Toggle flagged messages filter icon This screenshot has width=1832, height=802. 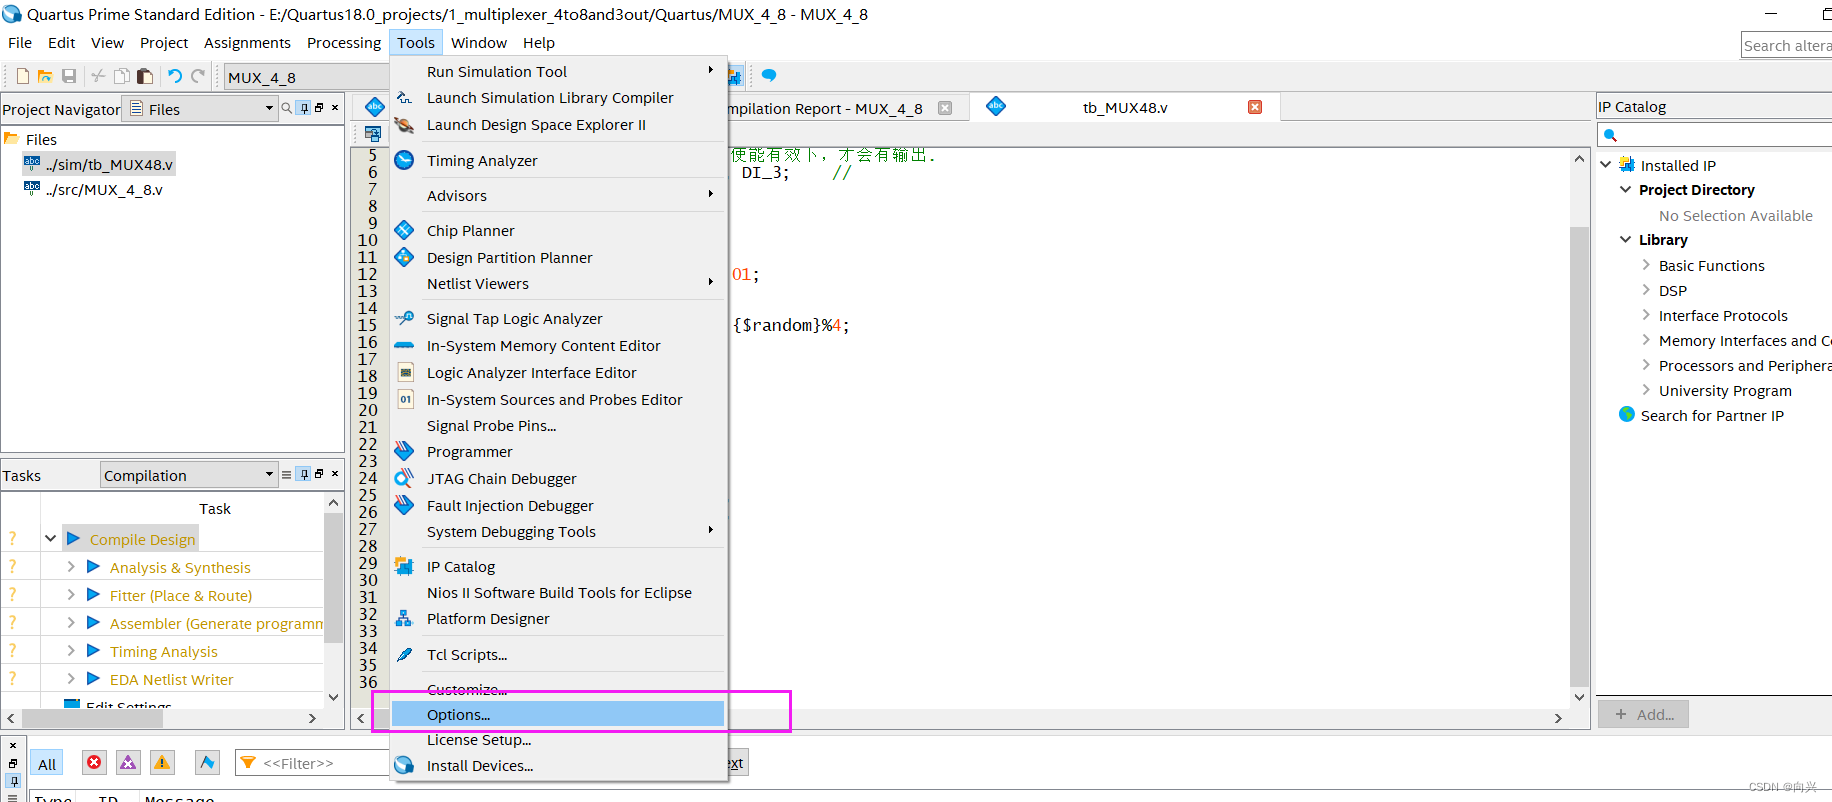coord(207,763)
